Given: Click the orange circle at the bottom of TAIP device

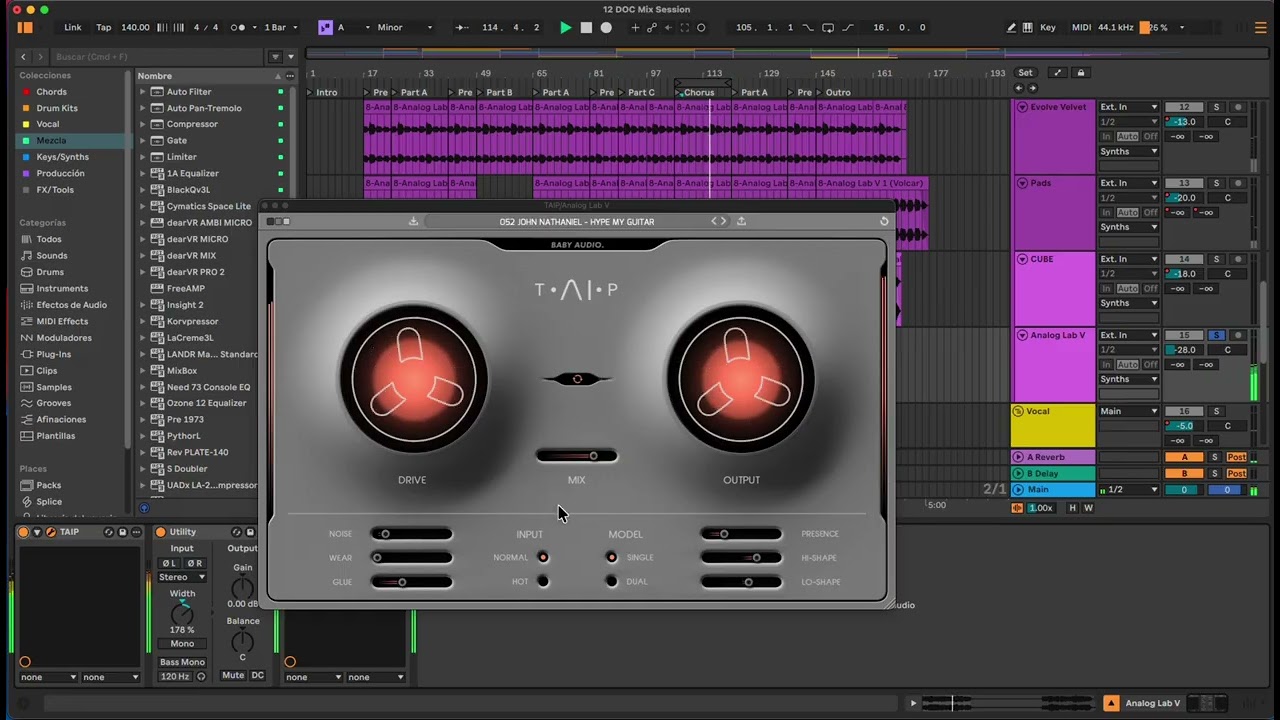Looking at the screenshot, I should [25, 661].
